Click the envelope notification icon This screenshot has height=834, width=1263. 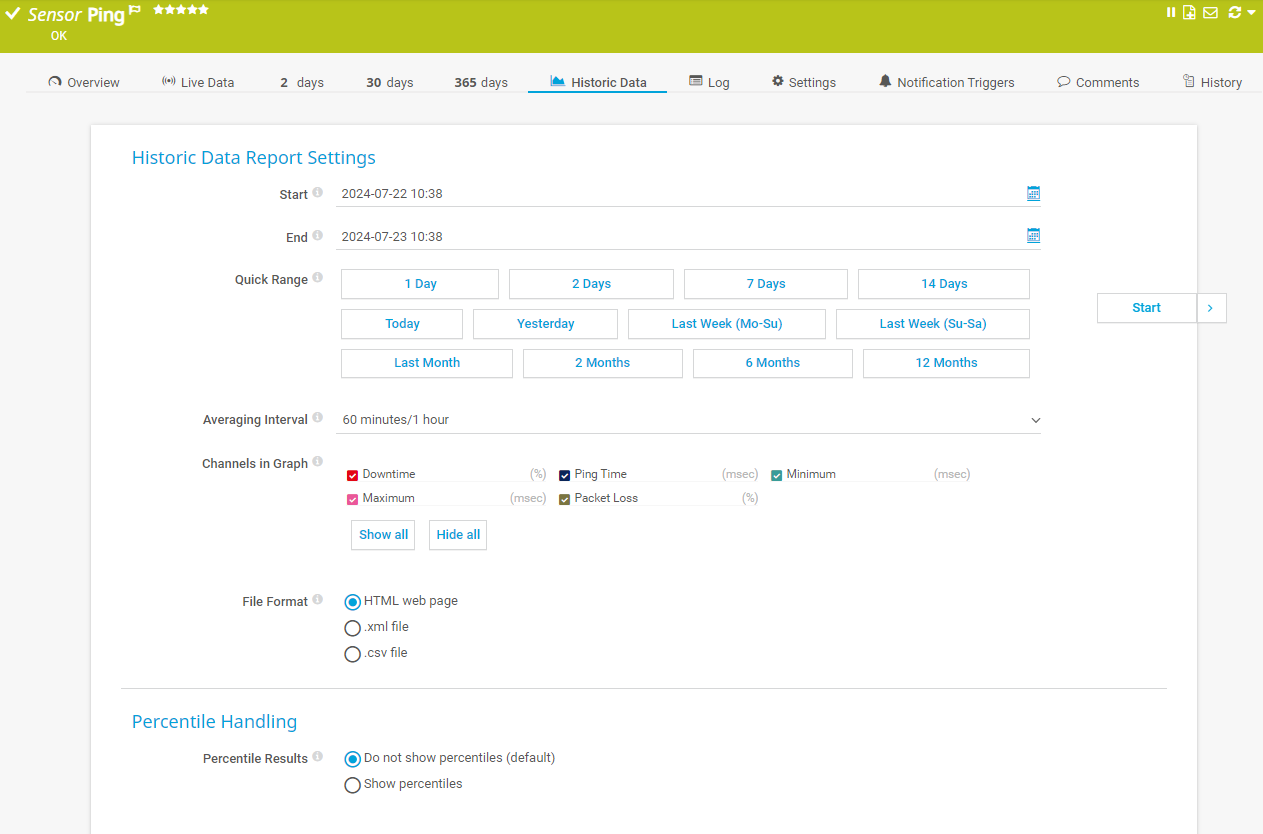1210,12
